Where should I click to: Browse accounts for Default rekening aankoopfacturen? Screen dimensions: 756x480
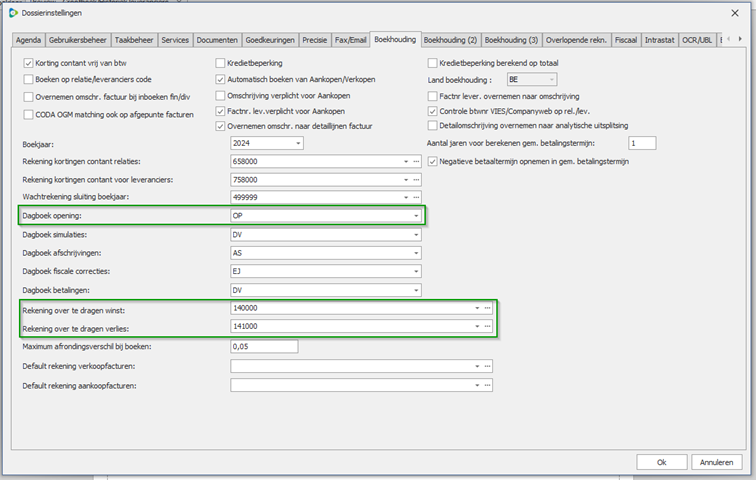(487, 385)
